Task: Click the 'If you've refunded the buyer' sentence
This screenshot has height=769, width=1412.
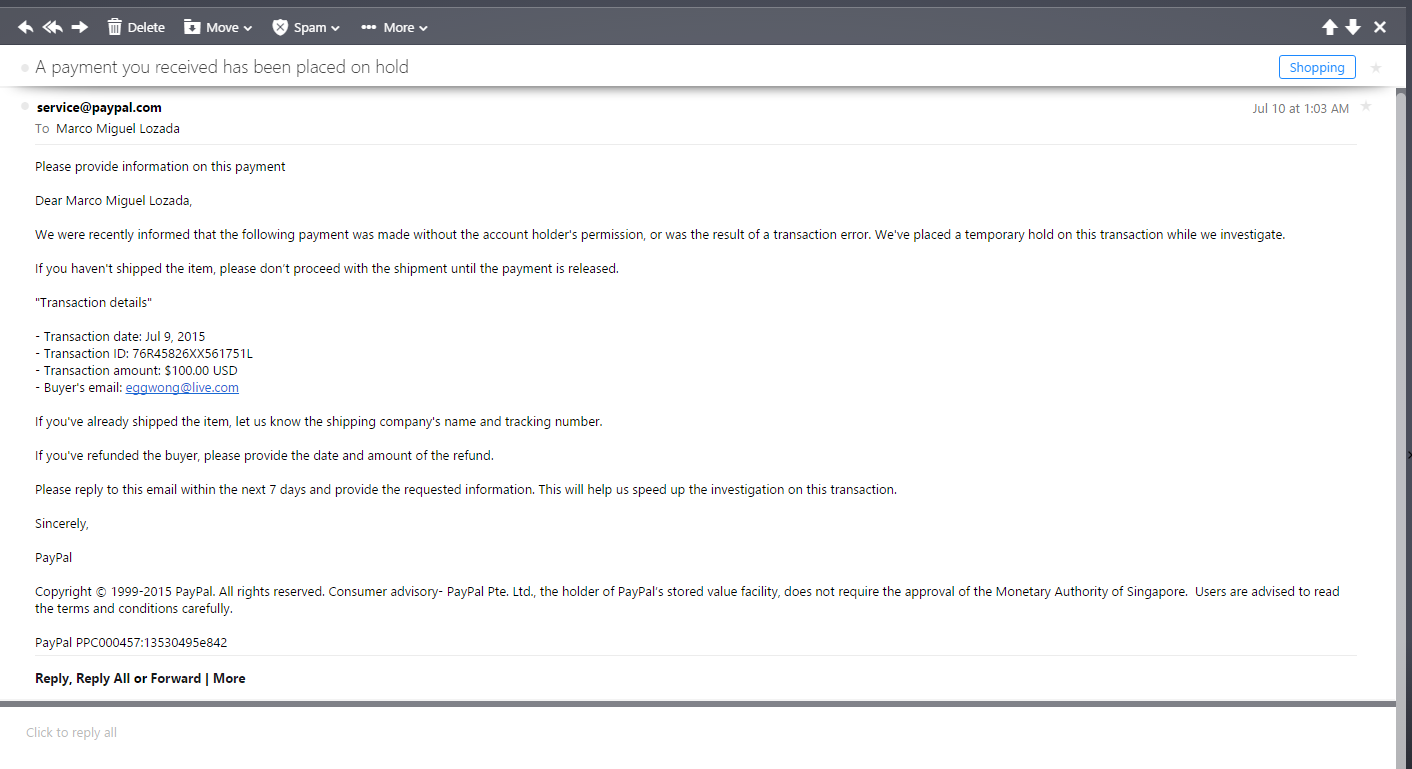Action: pos(265,455)
